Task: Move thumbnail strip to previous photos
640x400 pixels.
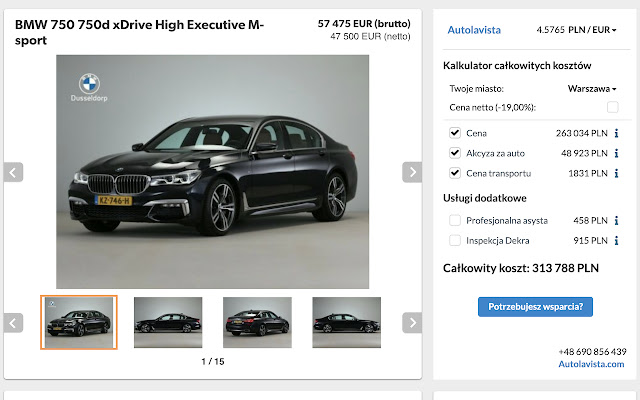Action: point(13,323)
